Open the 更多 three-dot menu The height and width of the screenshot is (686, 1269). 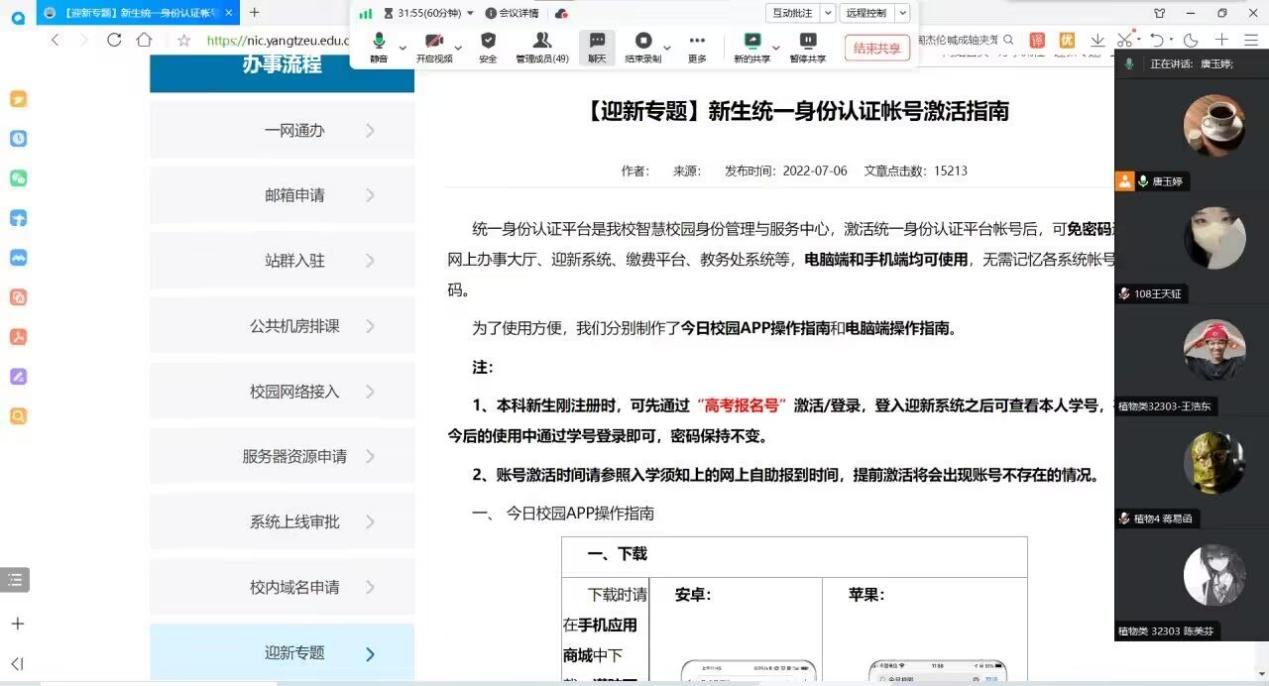click(x=697, y=46)
